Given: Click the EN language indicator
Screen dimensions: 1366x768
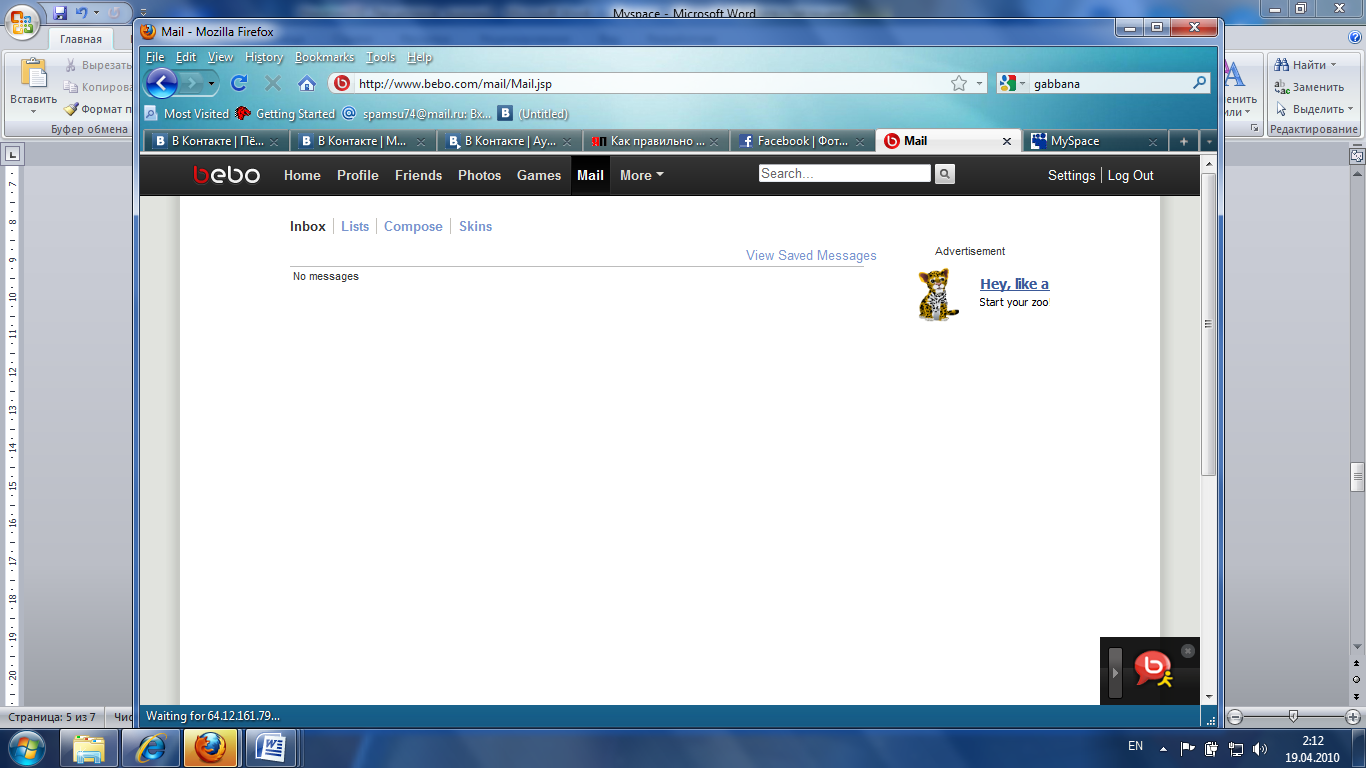Looking at the screenshot, I should pos(1135,746).
